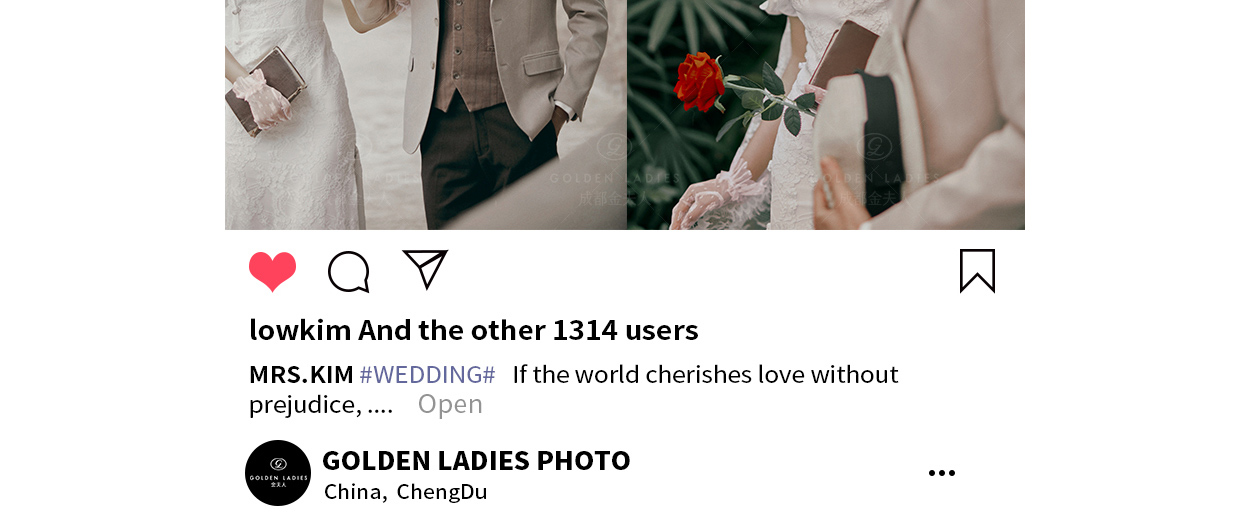Open the Golden Ladies round profile avatar
The height and width of the screenshot is (517, 1250).
click(278, 473)
